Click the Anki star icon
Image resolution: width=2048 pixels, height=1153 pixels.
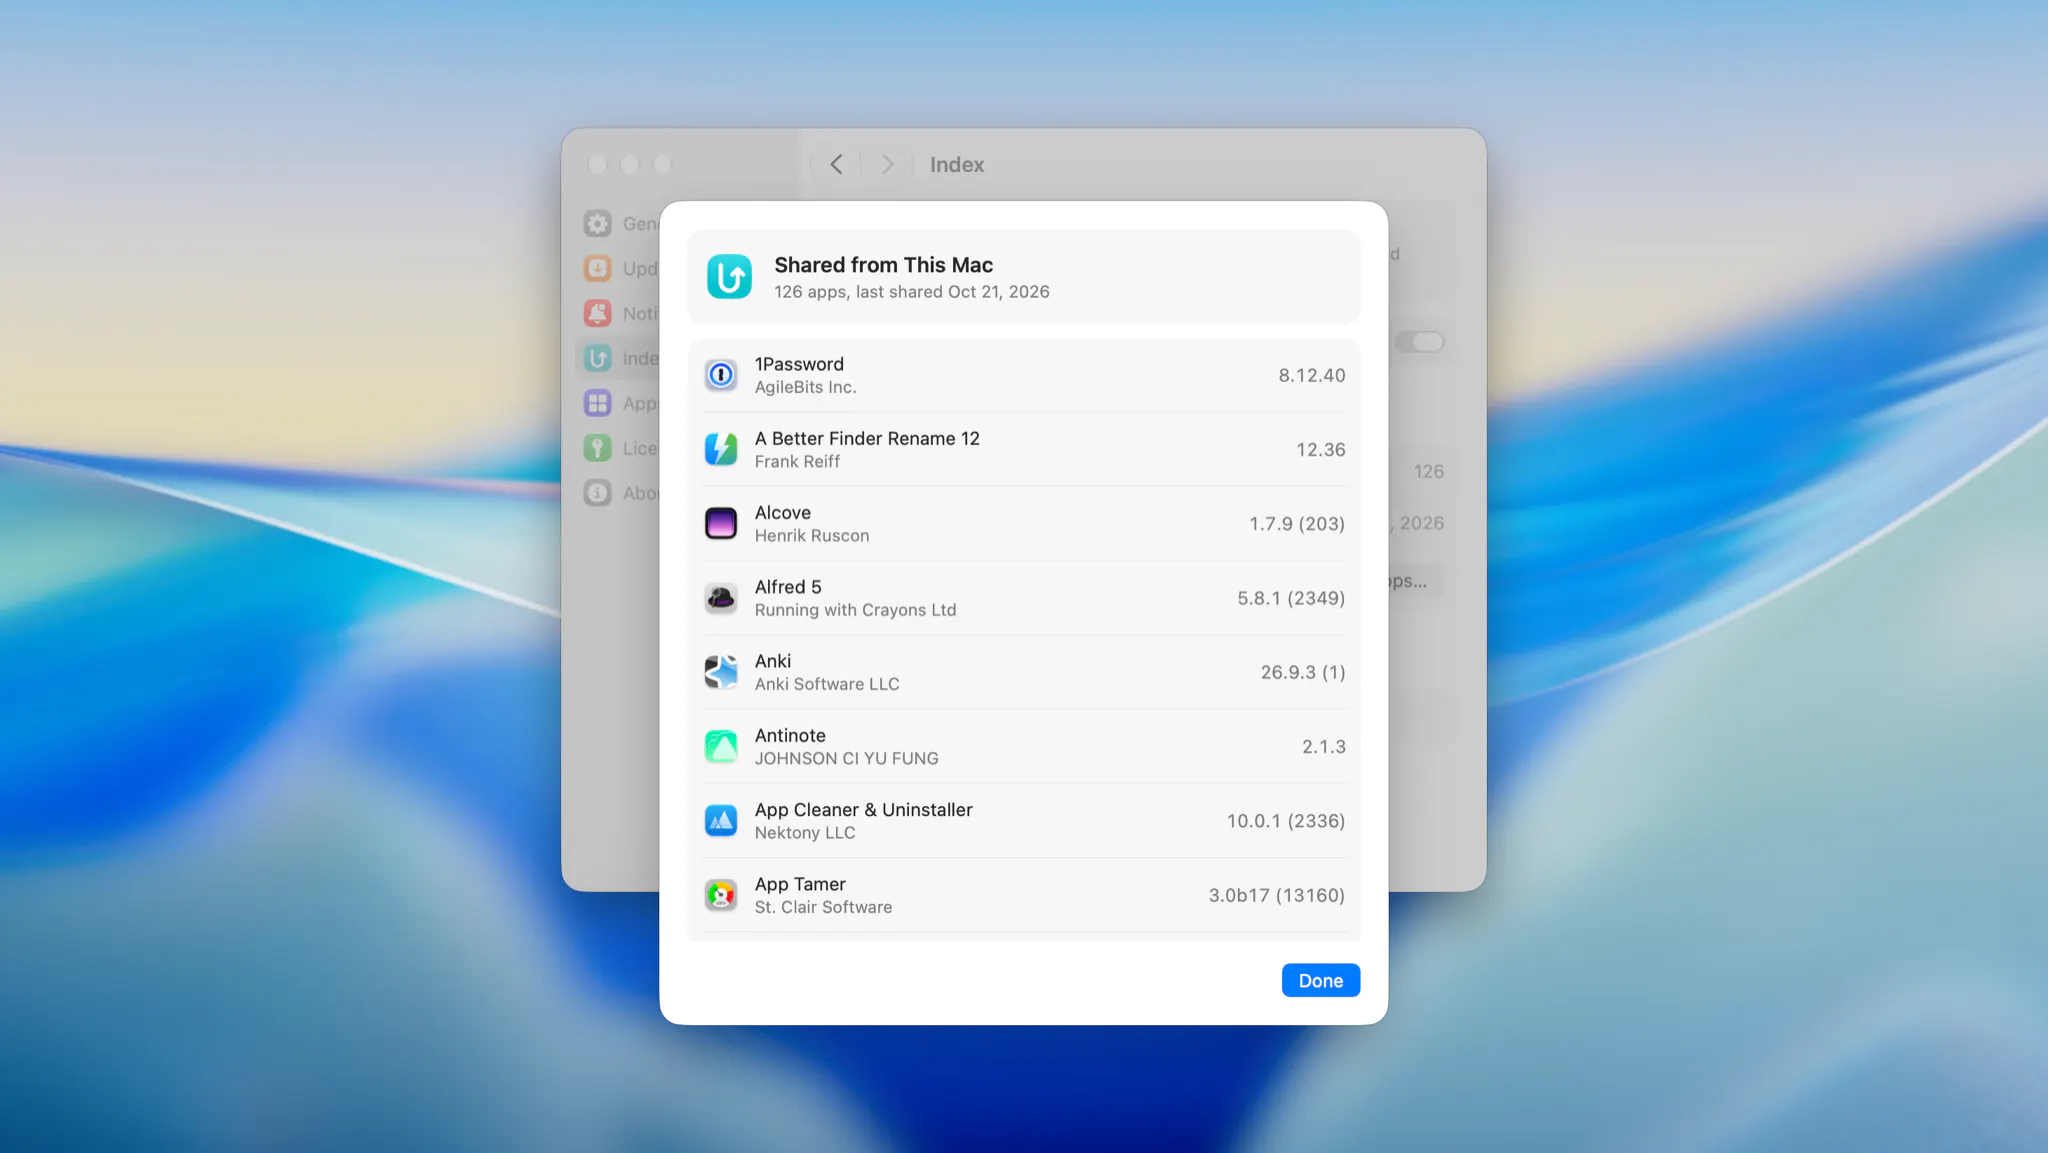tap(720, 672)
